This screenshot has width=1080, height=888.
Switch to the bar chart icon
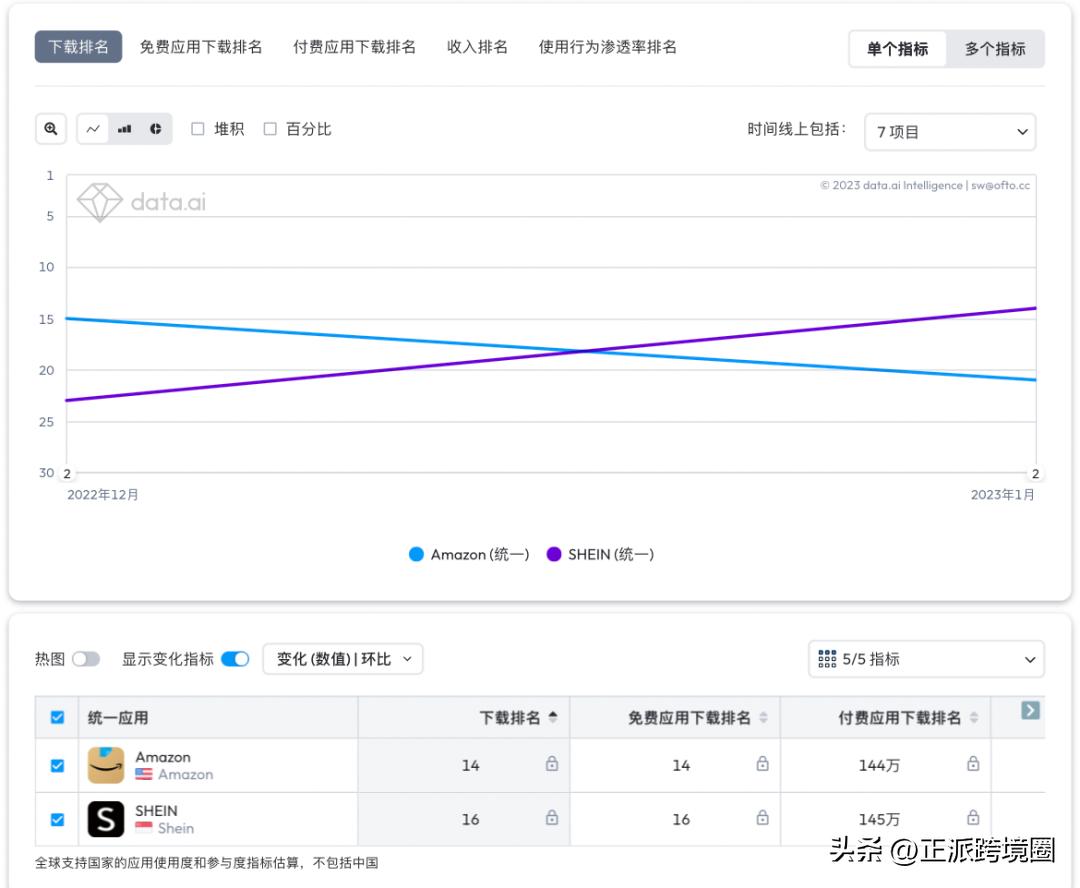tap(124, 128)
